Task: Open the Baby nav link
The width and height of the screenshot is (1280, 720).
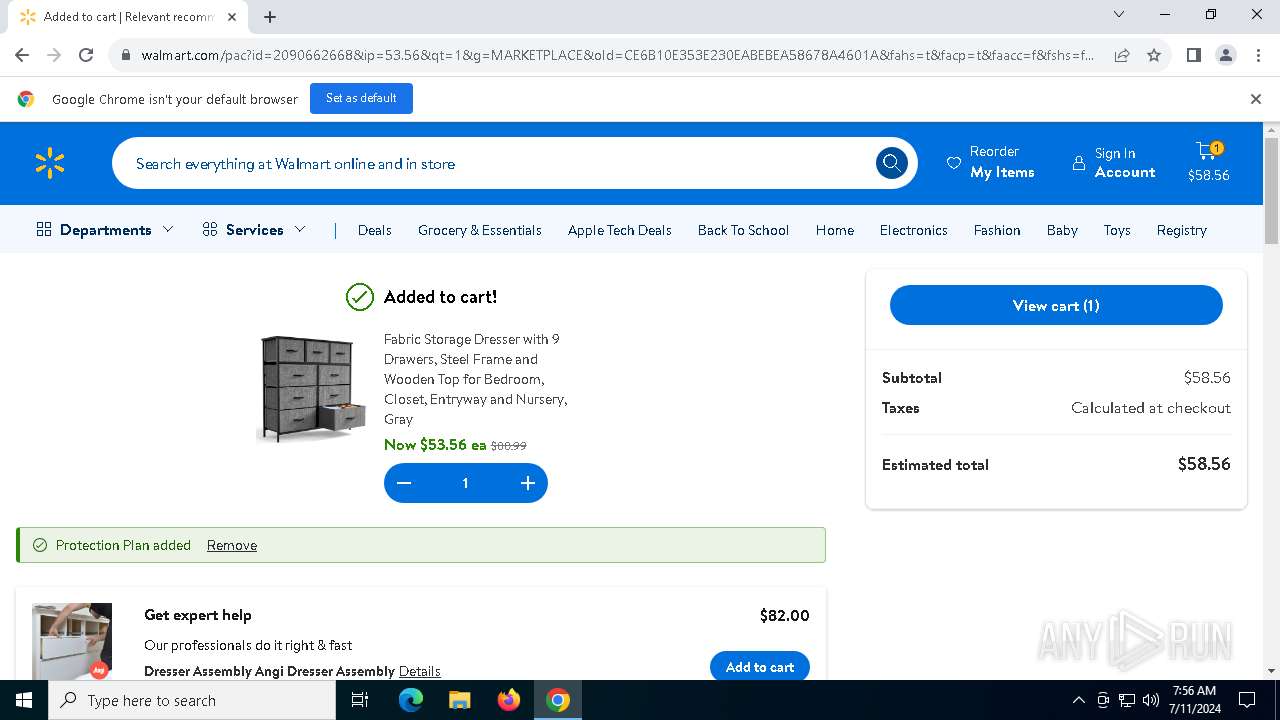Action: point(1062,230)
